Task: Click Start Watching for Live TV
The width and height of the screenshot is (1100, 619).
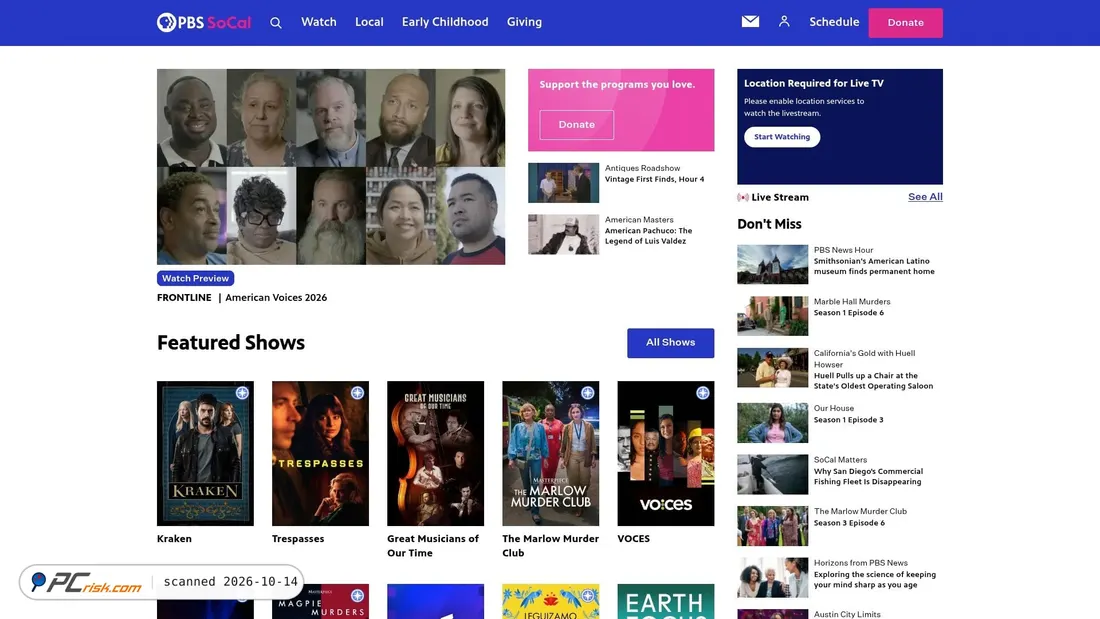Action: pos(782,137)
